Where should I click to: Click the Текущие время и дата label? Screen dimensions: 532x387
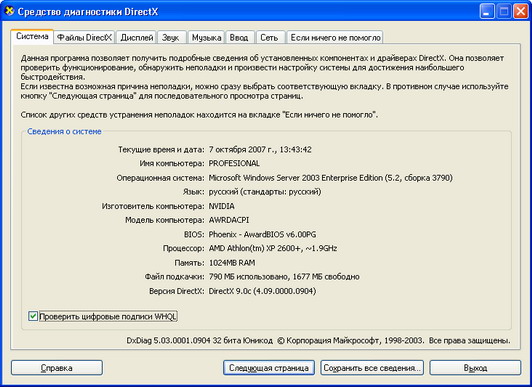click(x=161, y=150)
